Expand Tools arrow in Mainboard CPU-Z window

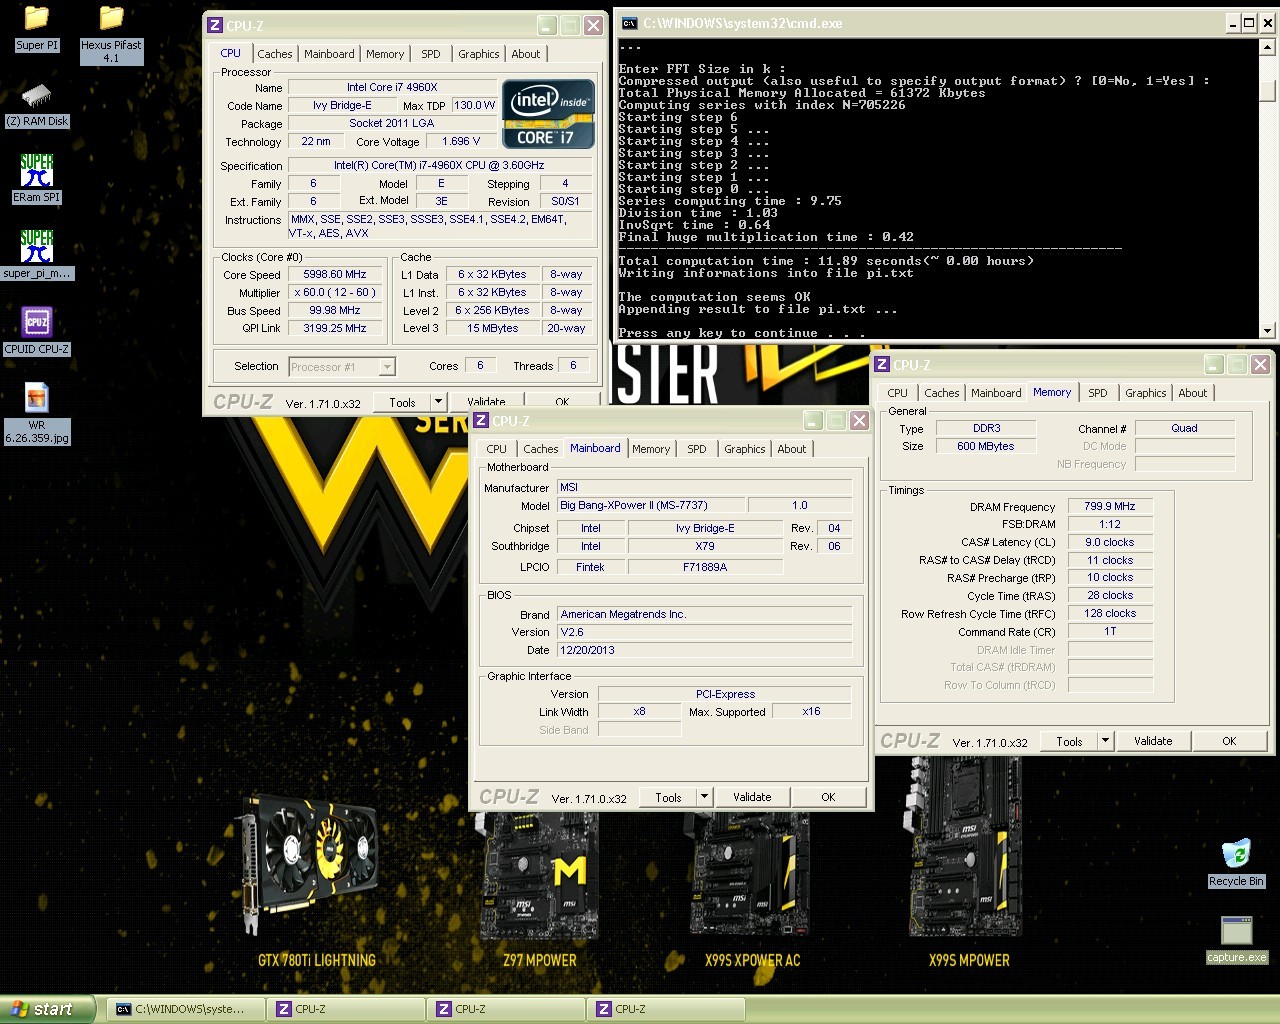[x=704, y=797]
